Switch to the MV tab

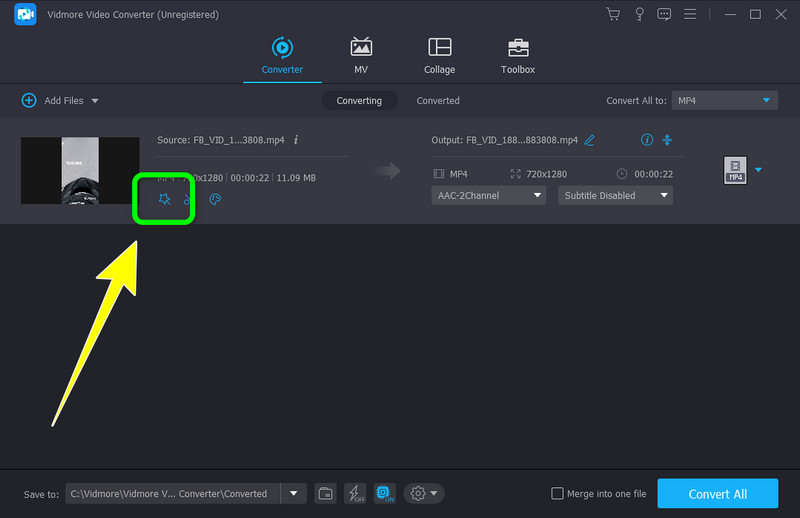(x=361, y=56)
